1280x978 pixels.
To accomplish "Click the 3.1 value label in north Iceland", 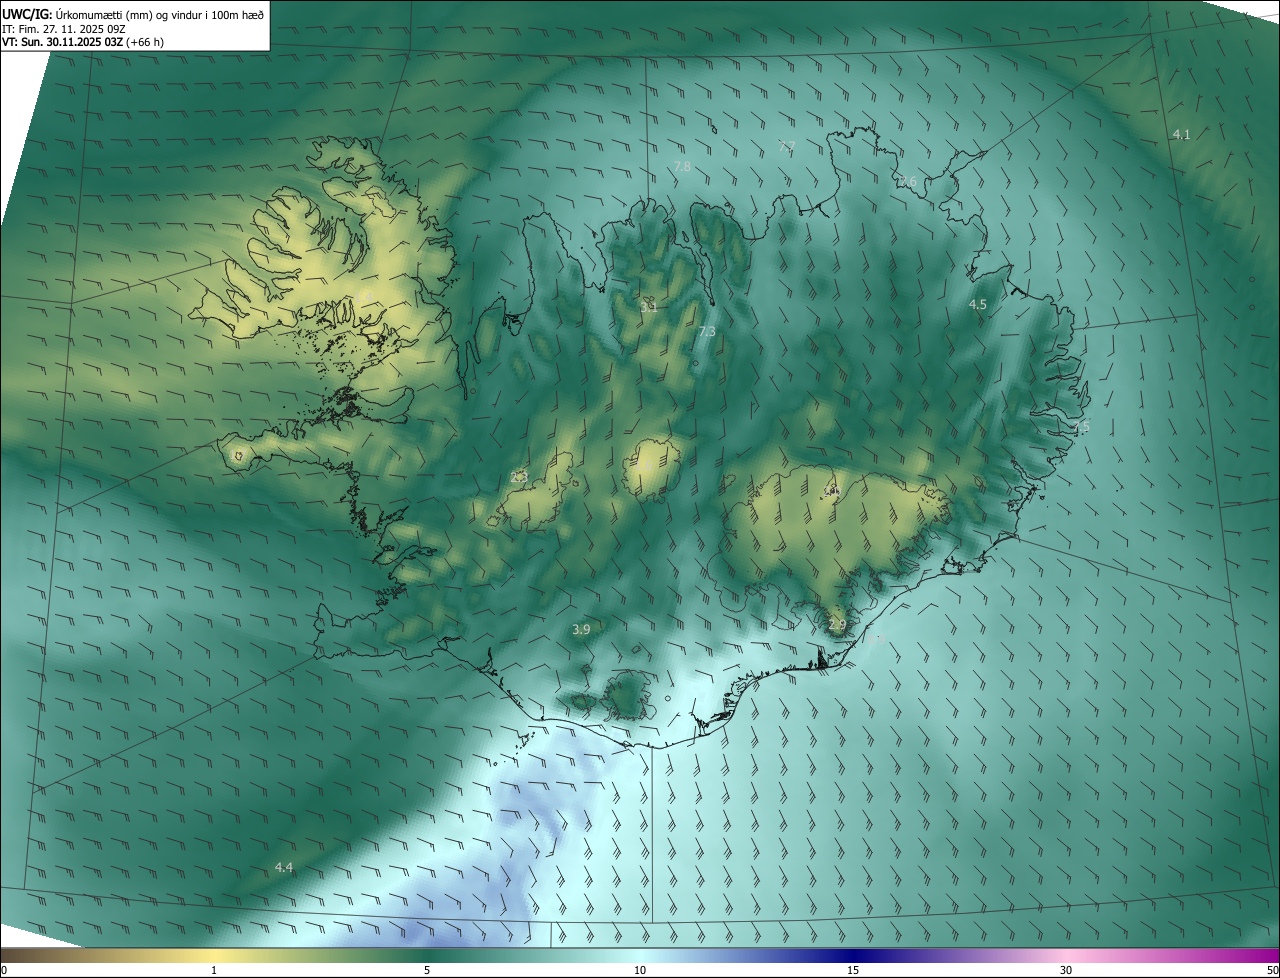I will pyautogui.click(x=649, y=307).
